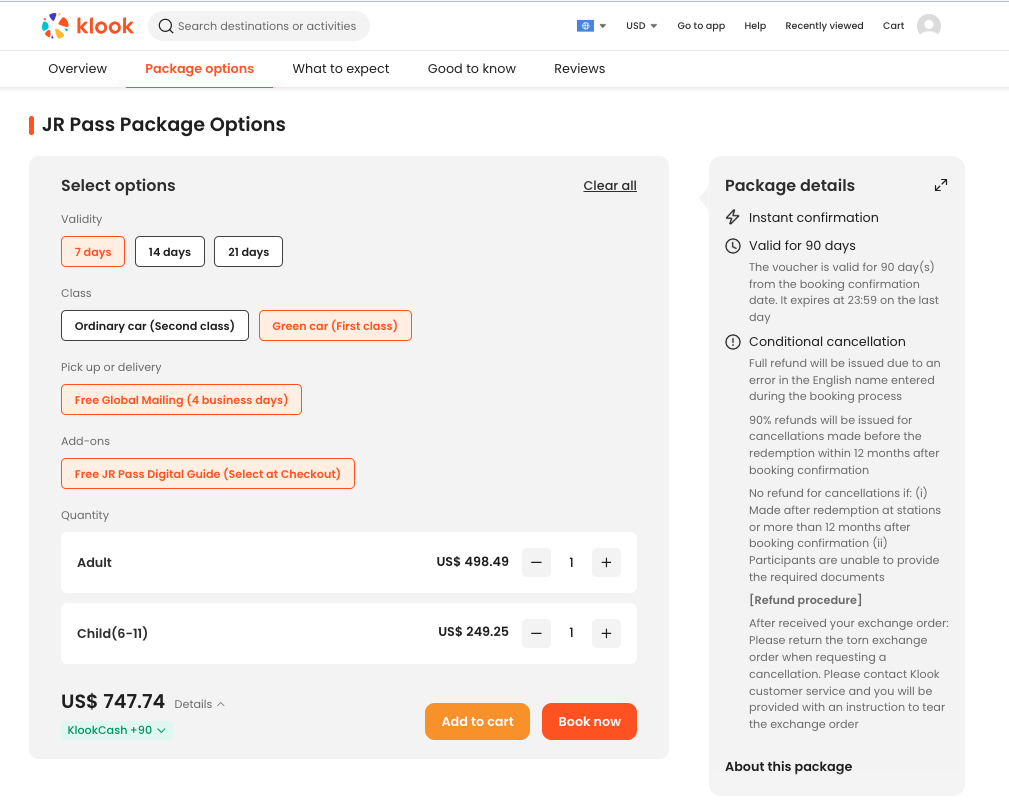Click the clock icon beside Valid for 90 days

tap(732, 246)
